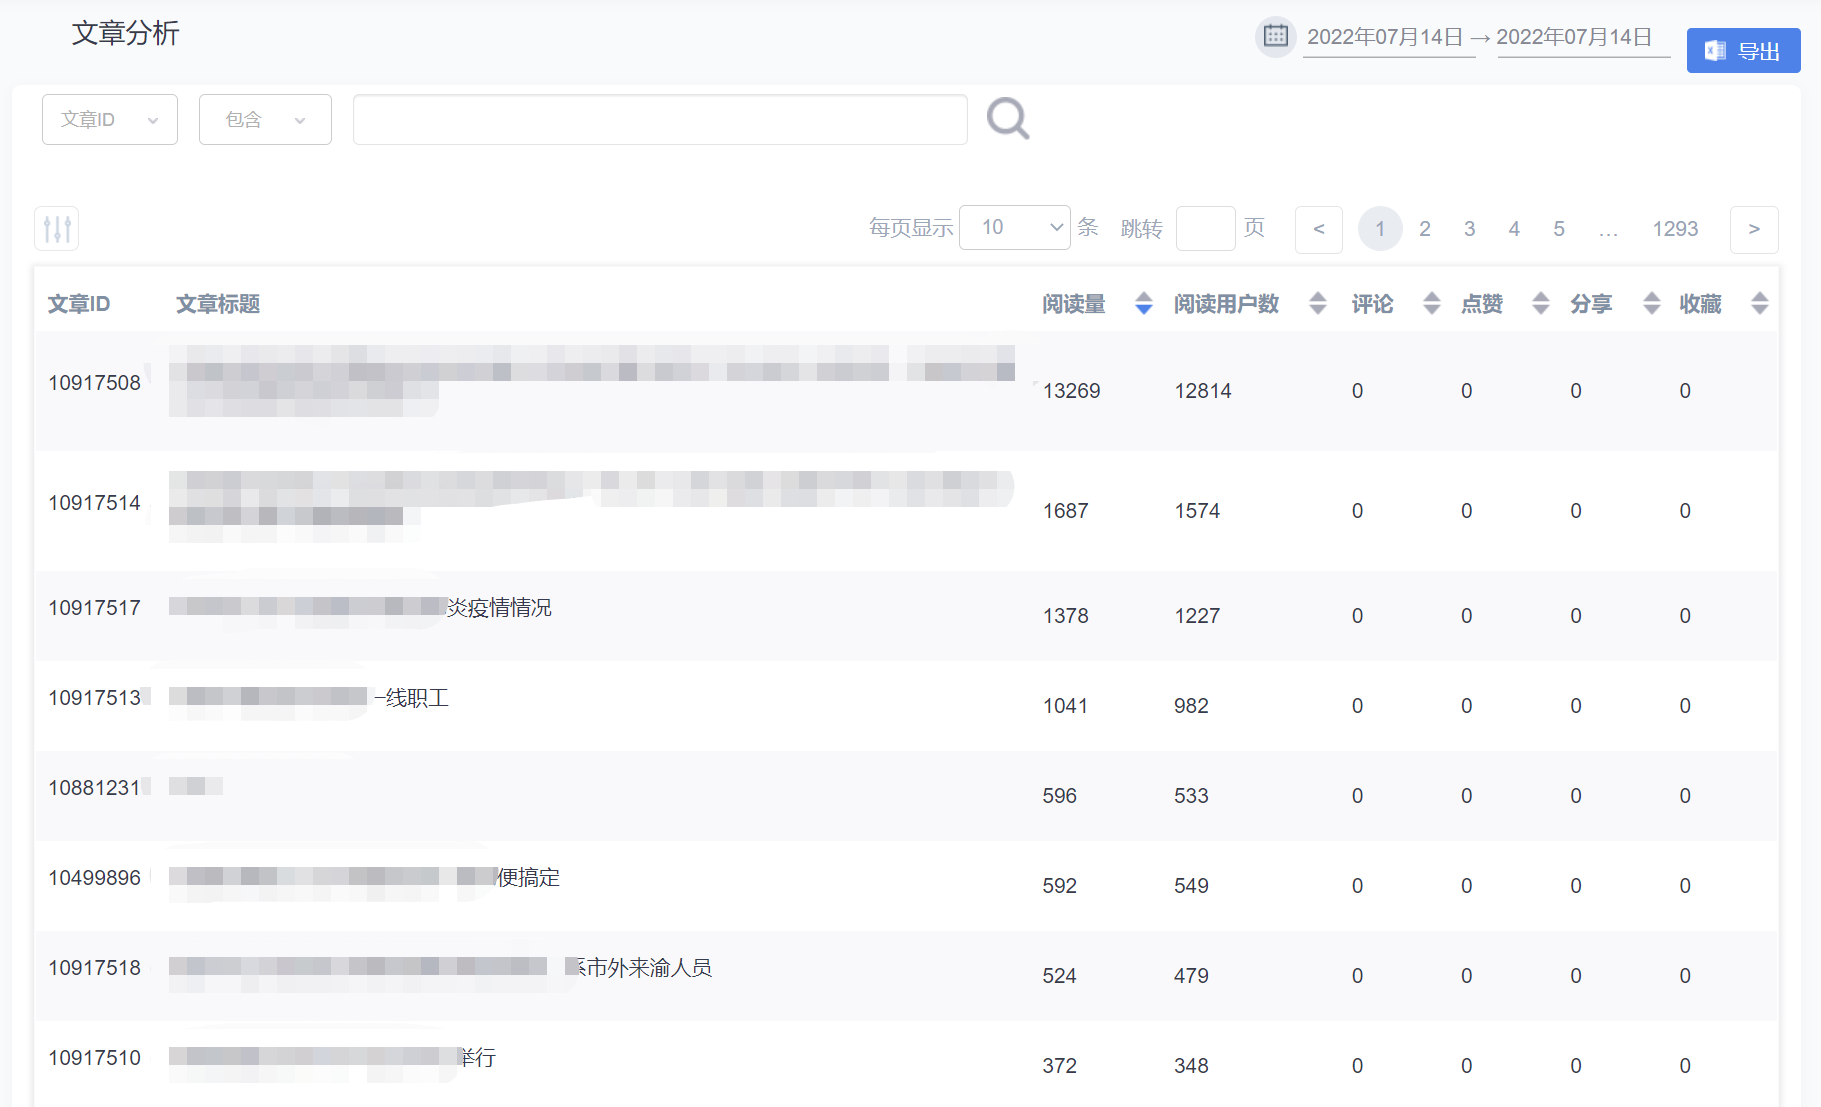Sort by 阅读用户数 column arrows

[1317, 303]
